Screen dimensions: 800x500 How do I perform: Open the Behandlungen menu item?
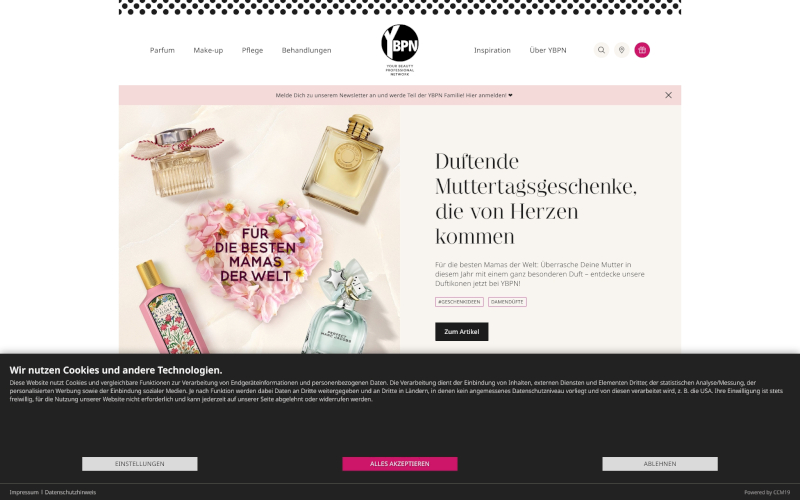pyautogui.click(x=307, y=50)
